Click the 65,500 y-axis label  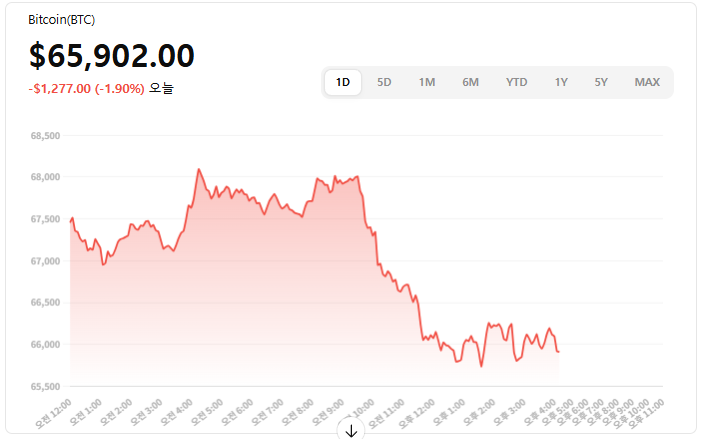coord(45,386)
